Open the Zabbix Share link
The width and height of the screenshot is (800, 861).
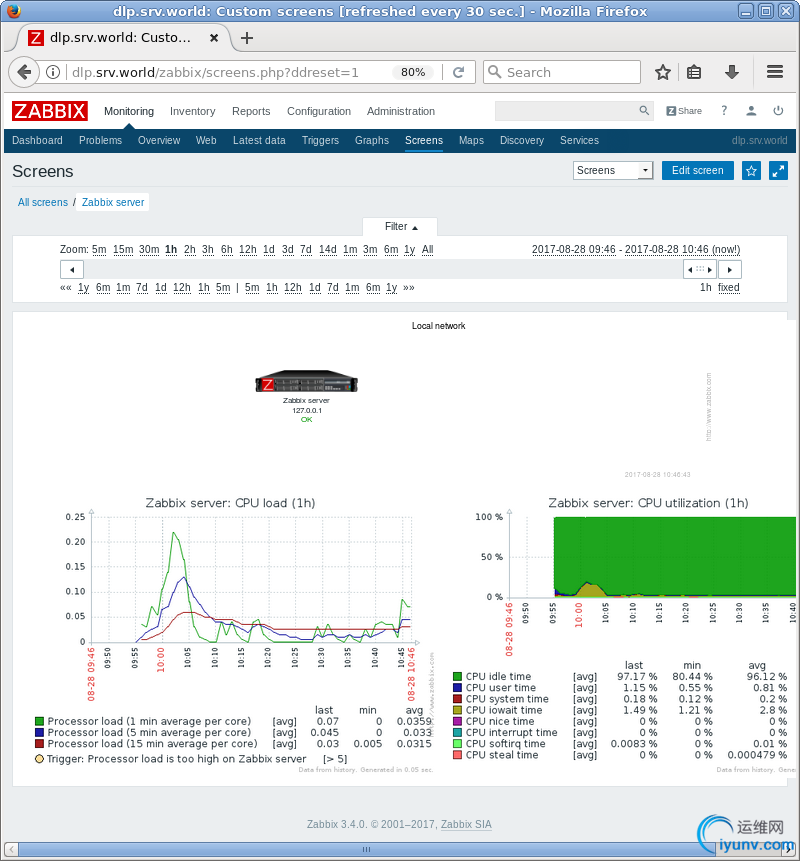[684, 111]
